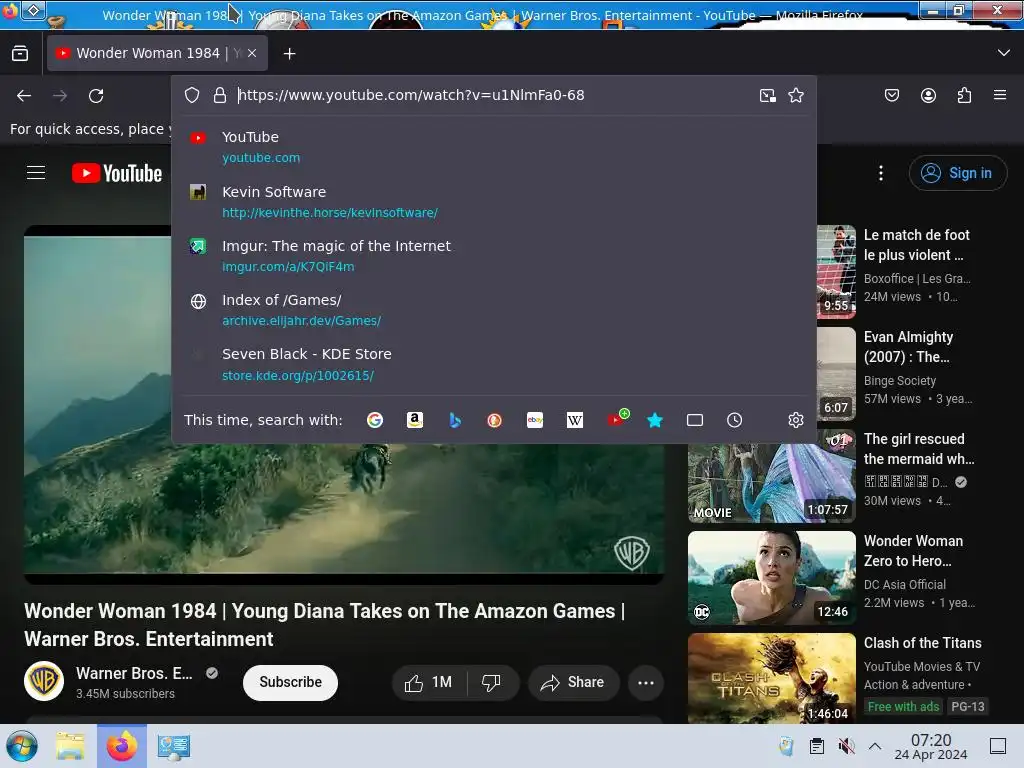
Task: Open Warner Bros. channel avatar
Action: pos(44,681)
